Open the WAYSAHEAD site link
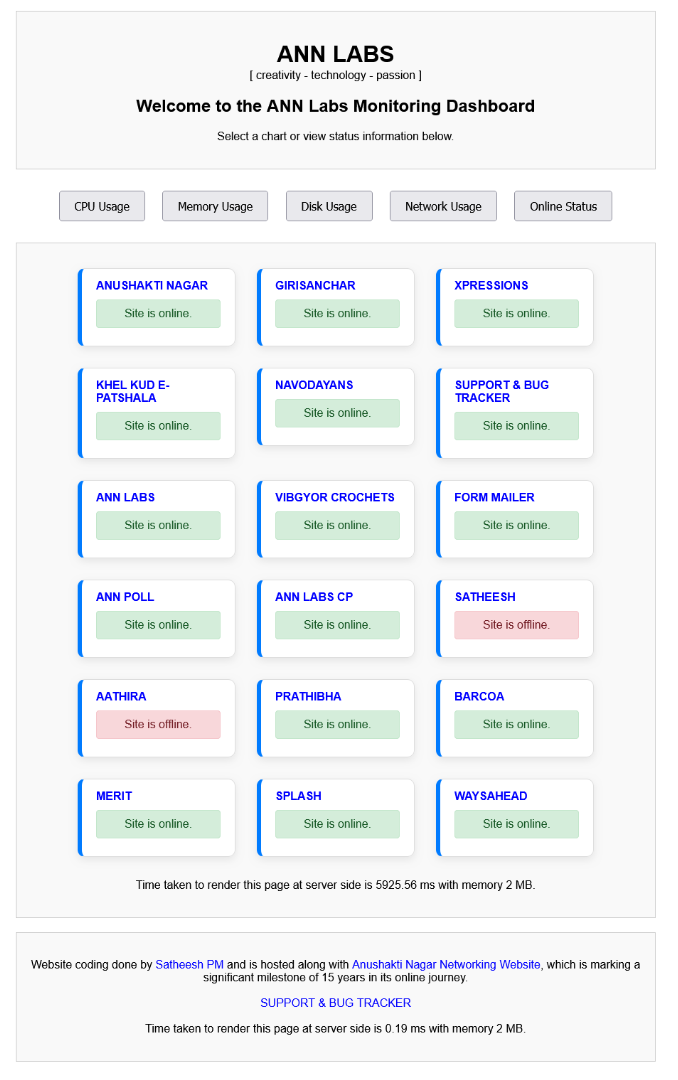The height and width of the screenshot is (1080, 678). (491, 796)
